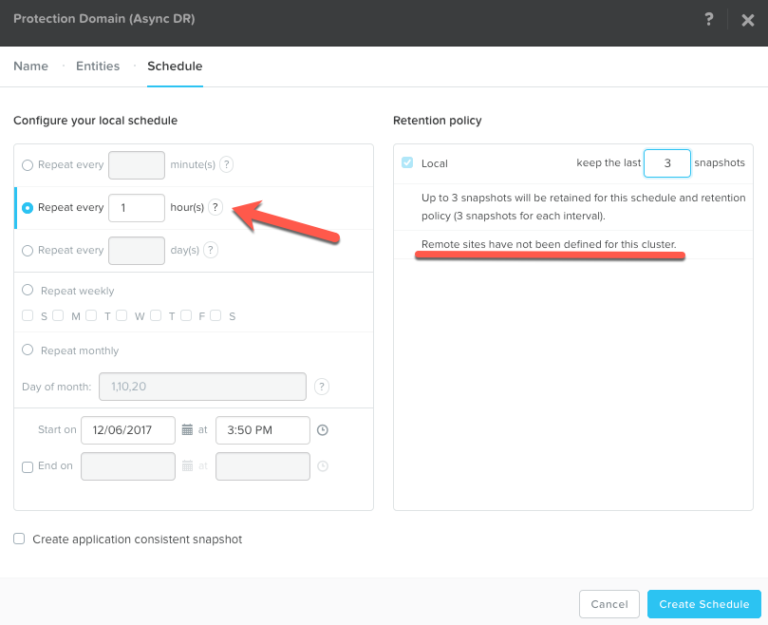
Task: Open help icon next to minute(s)
Action: pos(226,165)
